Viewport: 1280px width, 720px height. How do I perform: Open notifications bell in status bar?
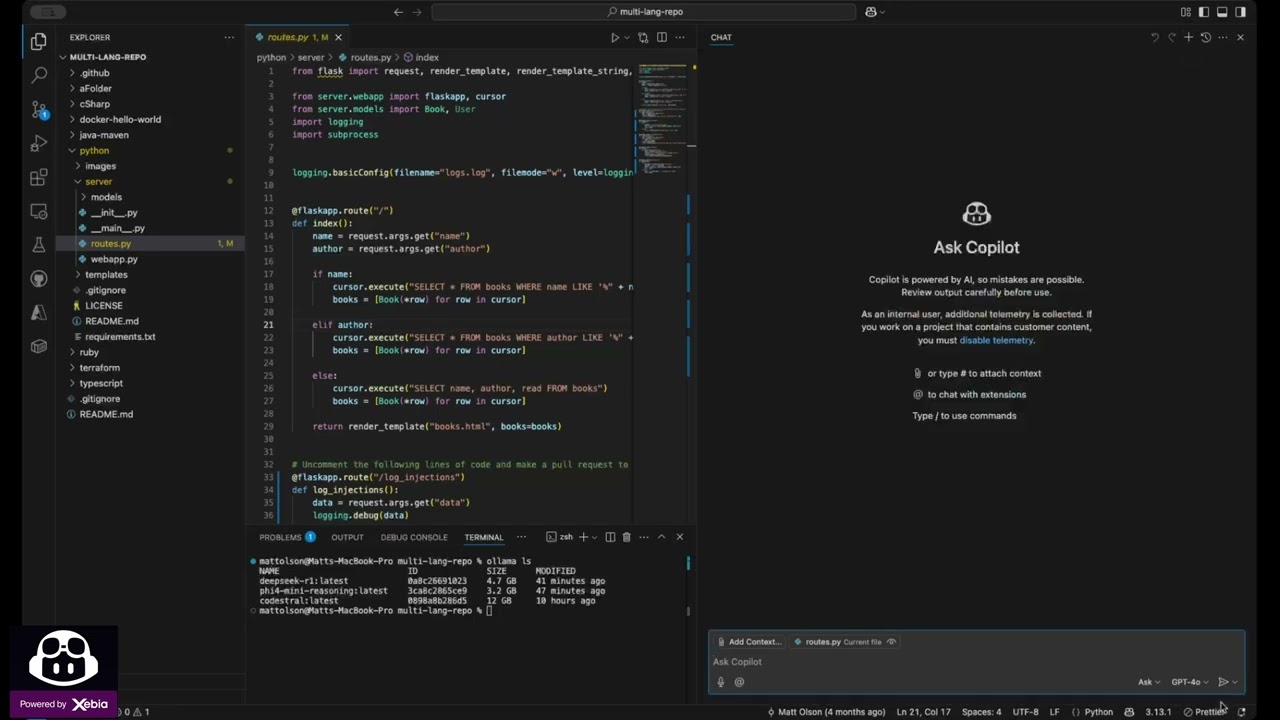1241,712
